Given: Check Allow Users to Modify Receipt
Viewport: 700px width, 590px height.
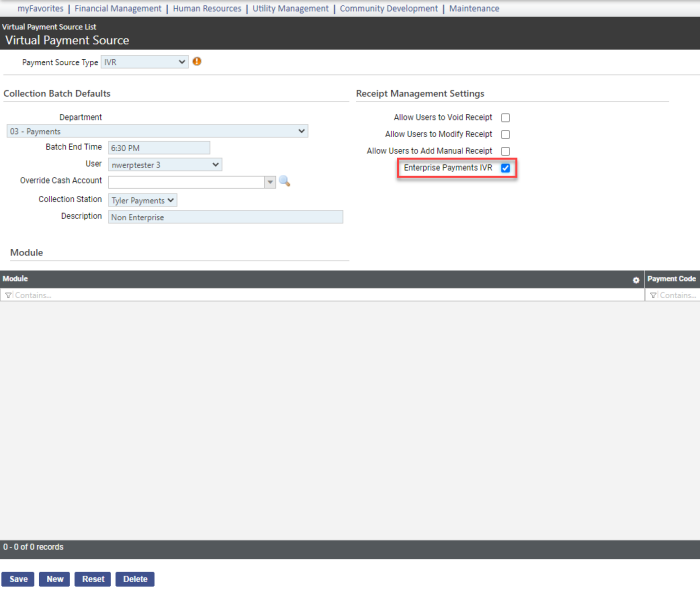Looking at the screenshot, I should (506, 134).
